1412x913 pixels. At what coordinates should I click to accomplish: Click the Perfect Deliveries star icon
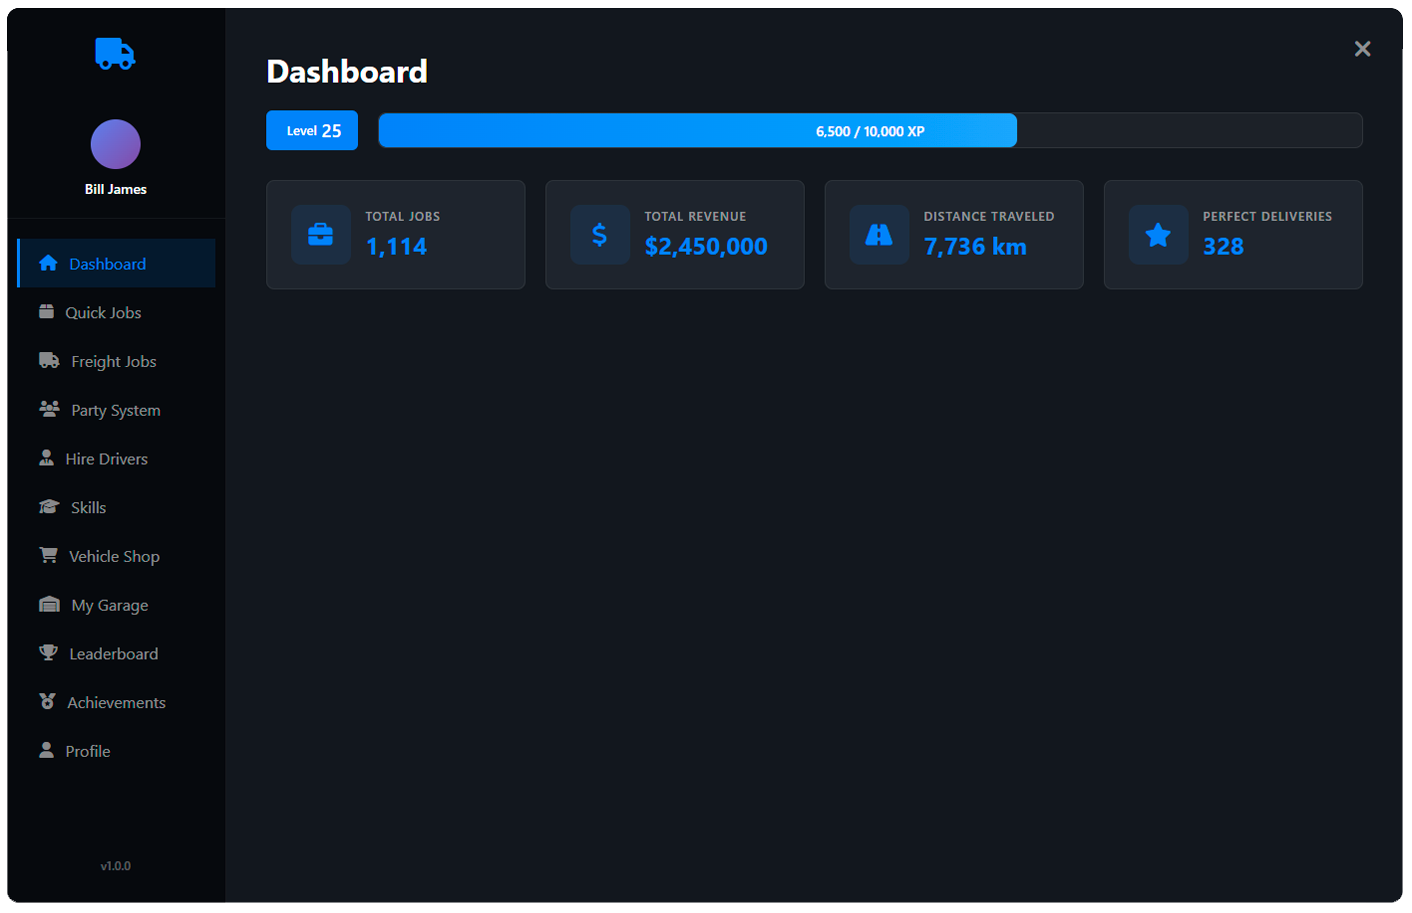[x=1158, y=235]
